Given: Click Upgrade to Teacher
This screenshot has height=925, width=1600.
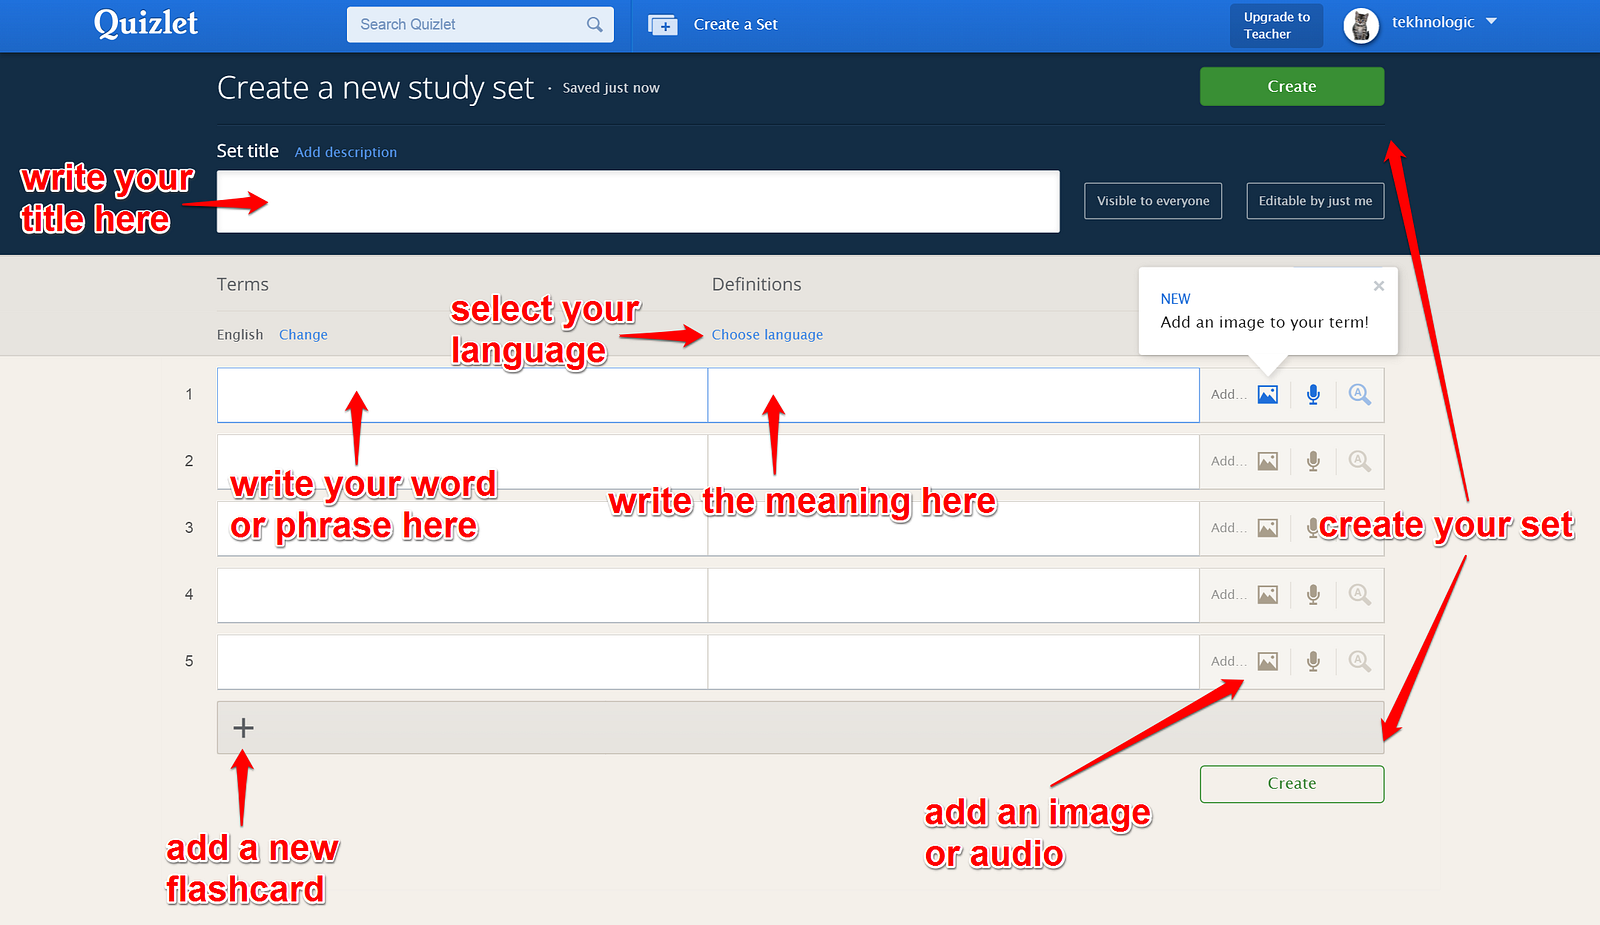Looking at the screenshot, I should pyautogui.click(x=1276, y=26).
